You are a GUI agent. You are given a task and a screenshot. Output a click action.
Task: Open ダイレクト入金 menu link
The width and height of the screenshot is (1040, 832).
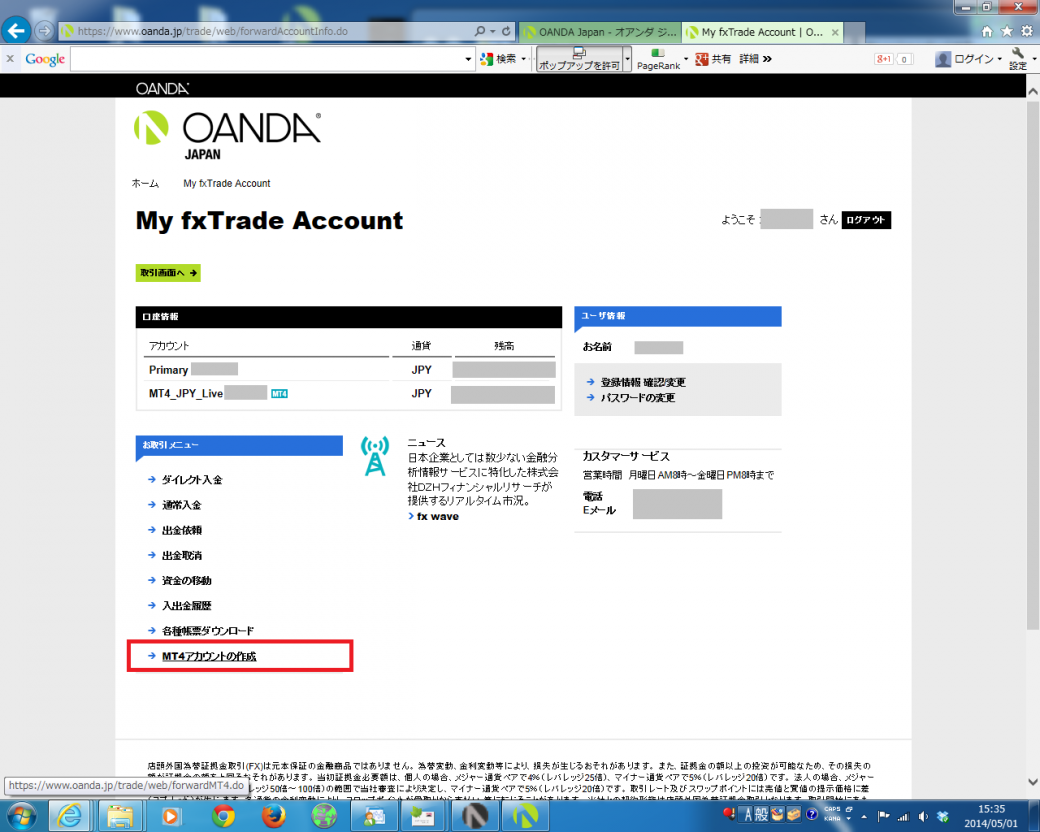click(x=192, y=480)
